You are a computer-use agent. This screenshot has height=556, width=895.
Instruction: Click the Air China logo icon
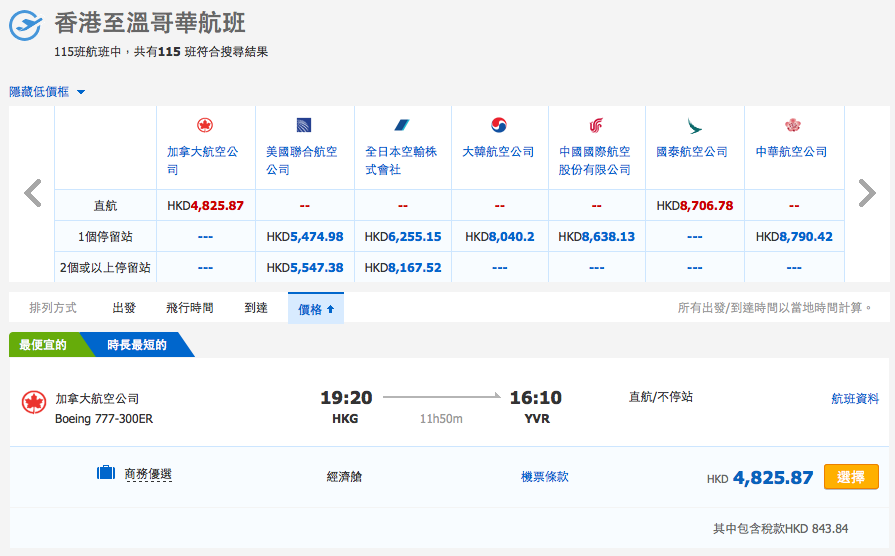[x=596, y=125]
